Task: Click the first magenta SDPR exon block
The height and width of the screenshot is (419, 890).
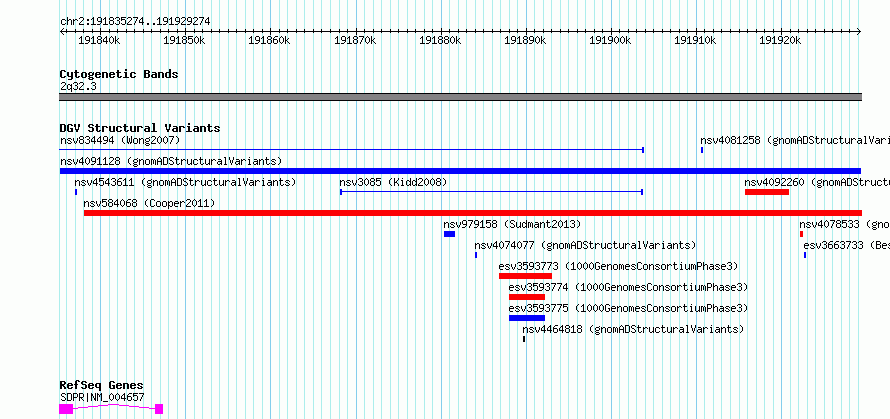Action: (66, 409)
